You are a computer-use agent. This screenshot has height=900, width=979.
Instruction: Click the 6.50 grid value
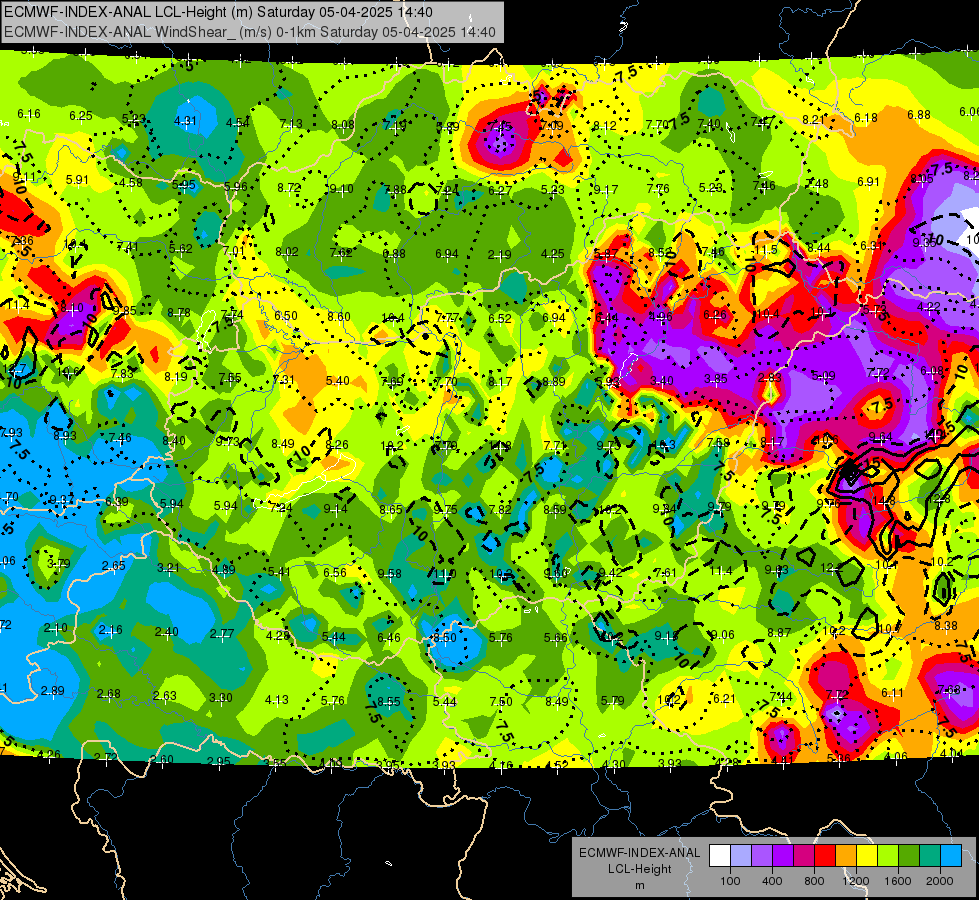tap(286, 316)
